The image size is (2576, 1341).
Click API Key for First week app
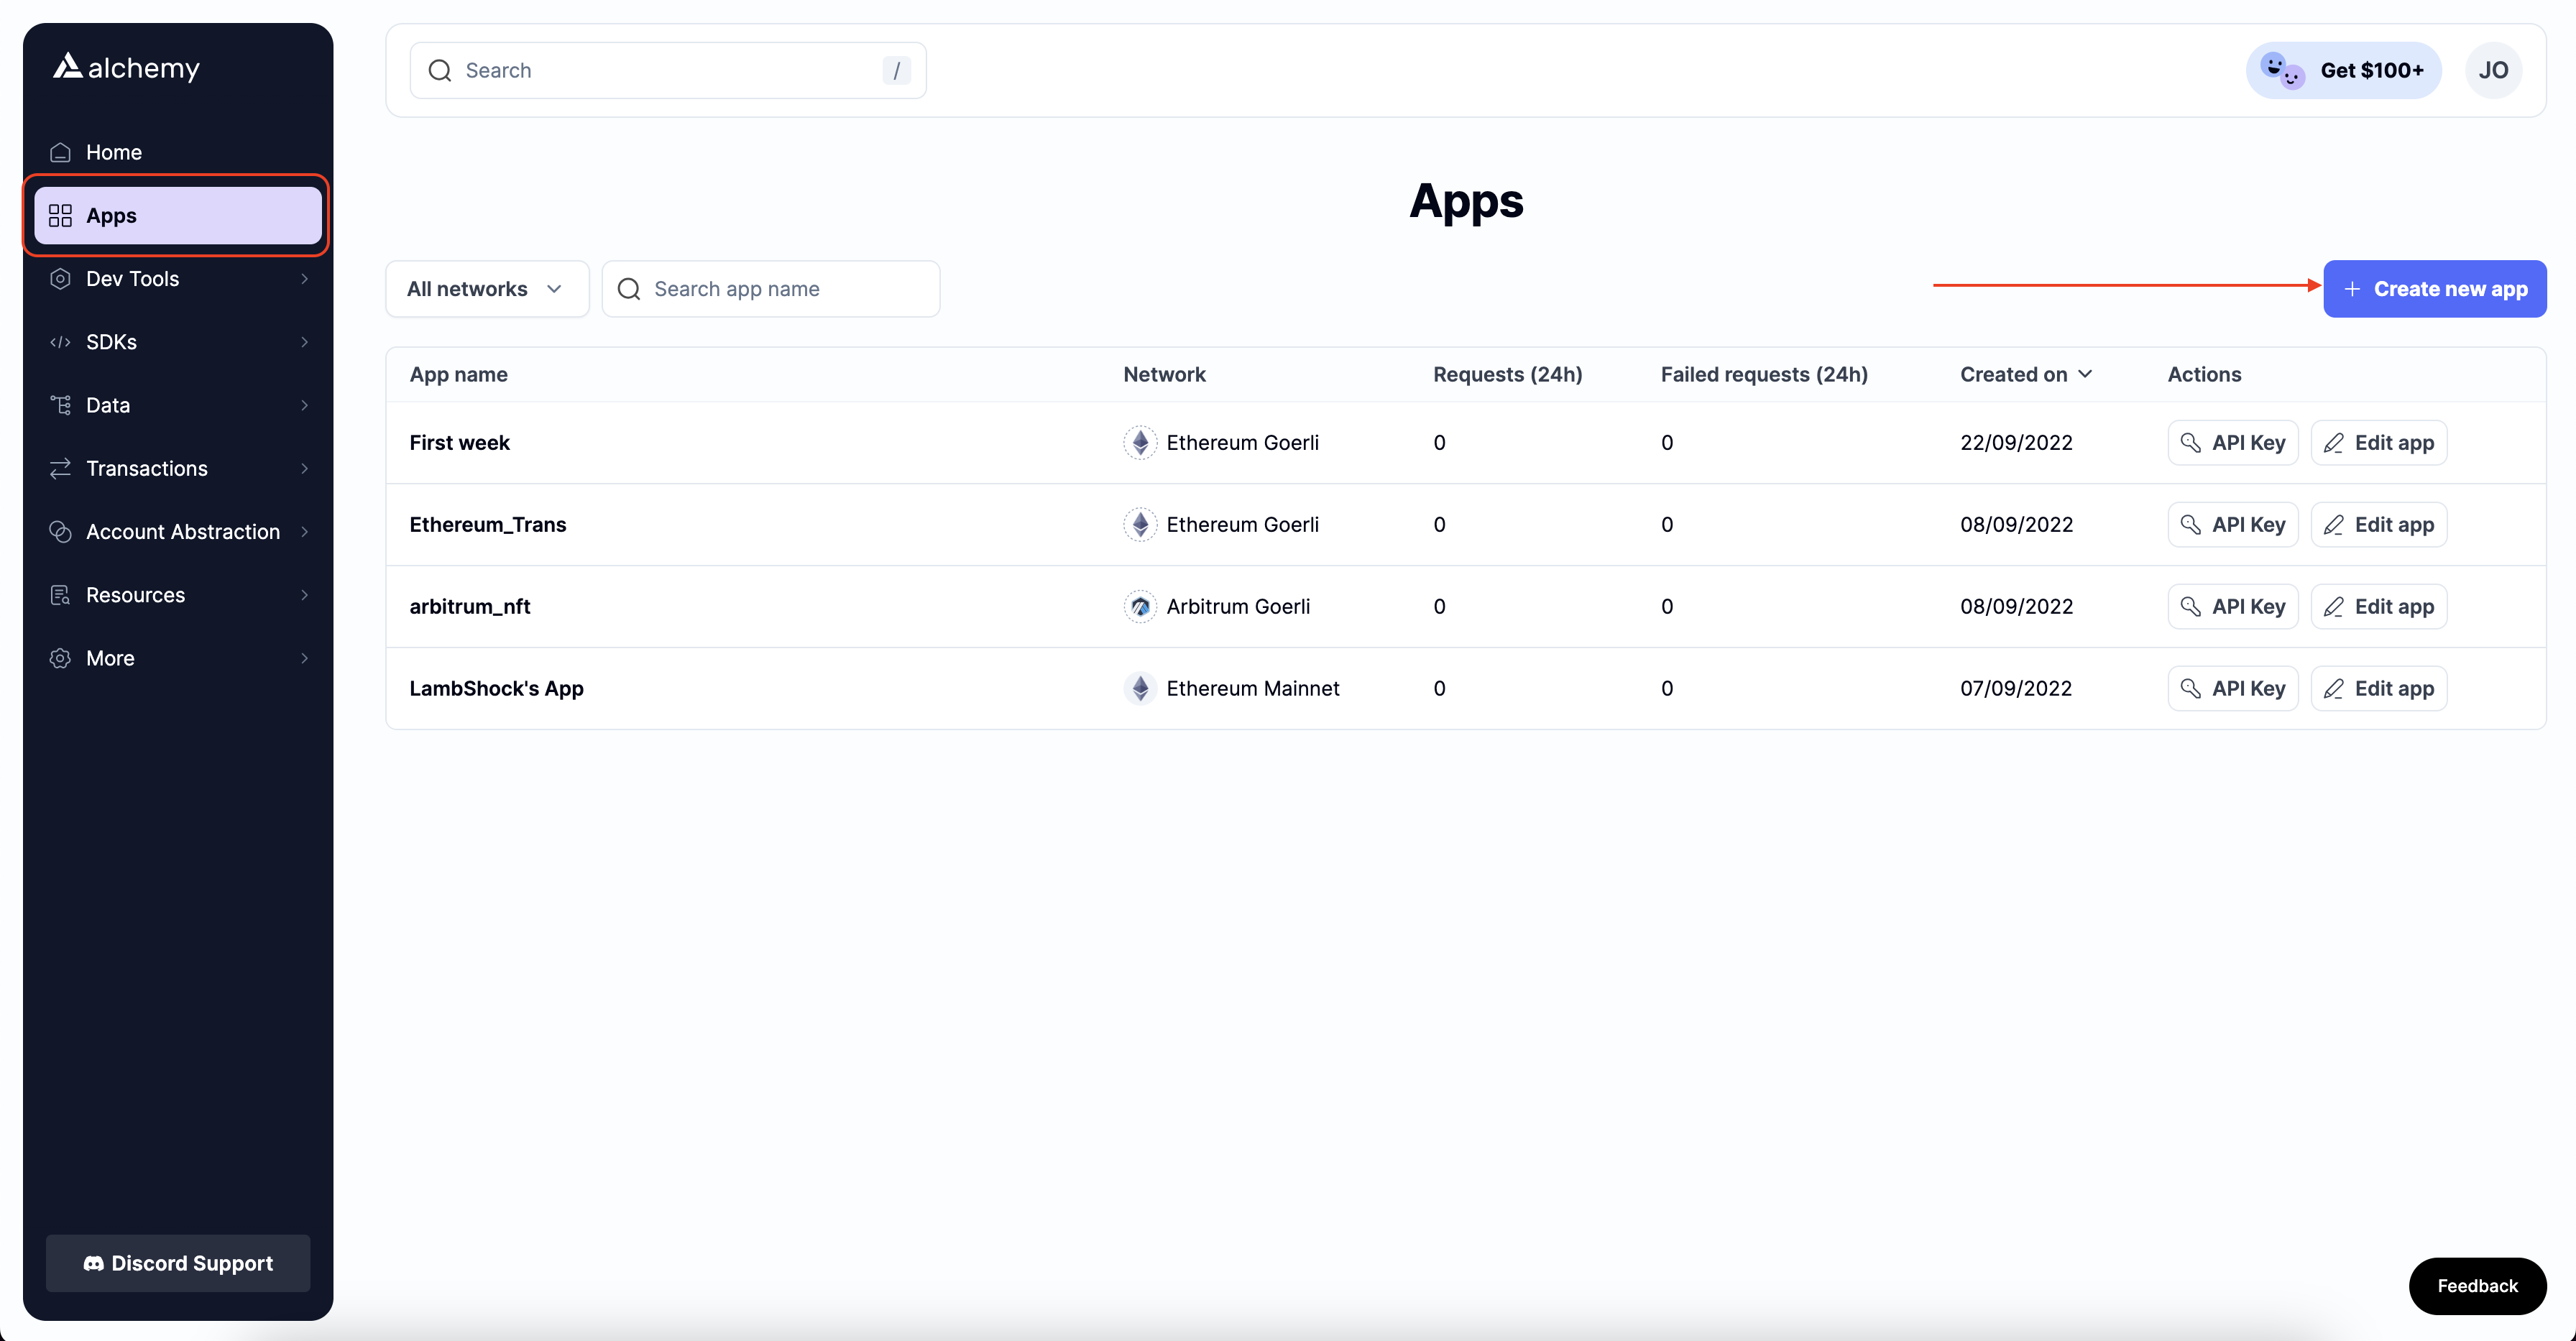pyautogui.click(x=2234, y=443)
